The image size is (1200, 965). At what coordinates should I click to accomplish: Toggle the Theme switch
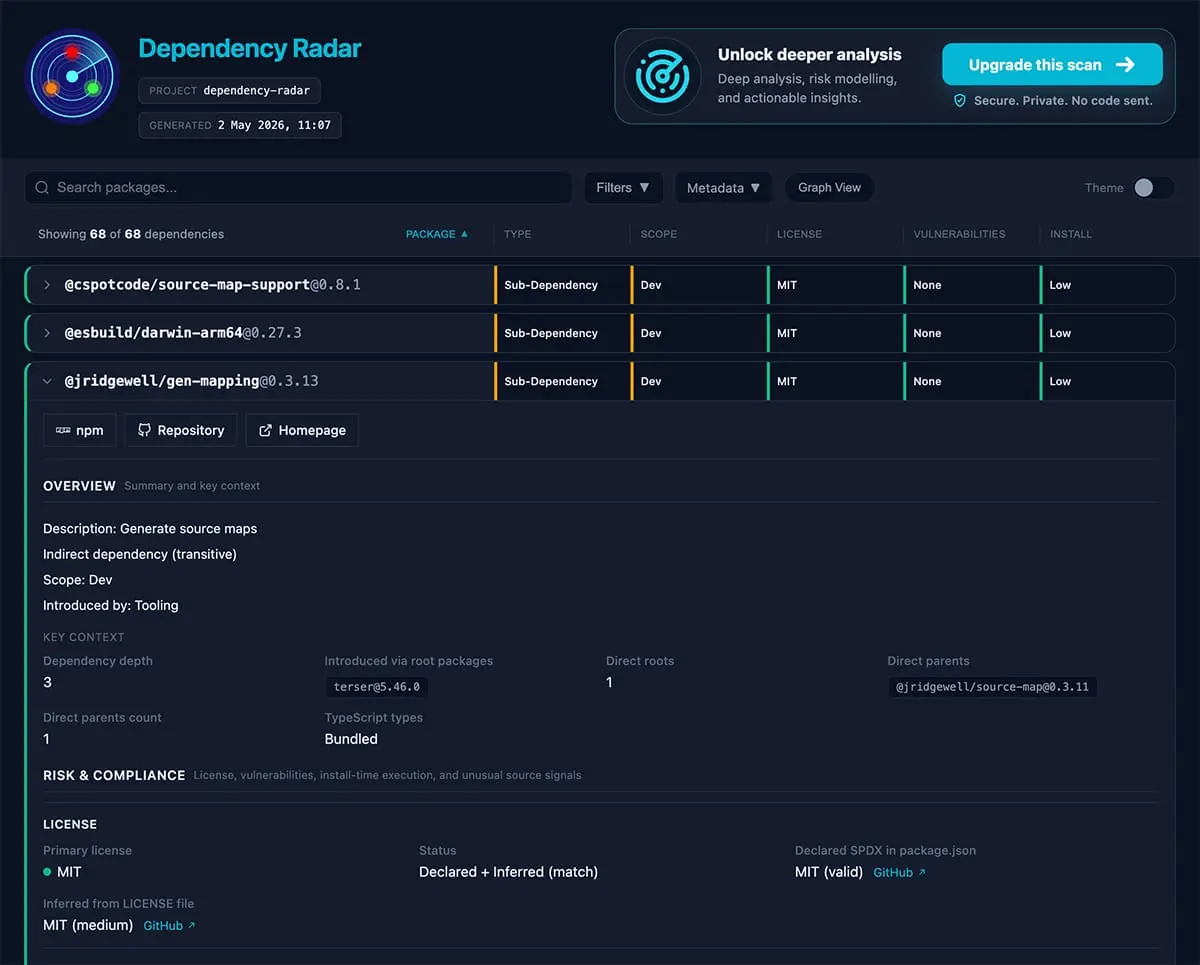(1153, 188)
